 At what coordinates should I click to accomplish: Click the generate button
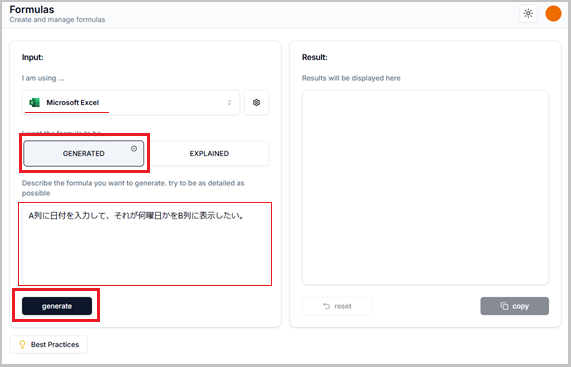(x=57, y=306)
